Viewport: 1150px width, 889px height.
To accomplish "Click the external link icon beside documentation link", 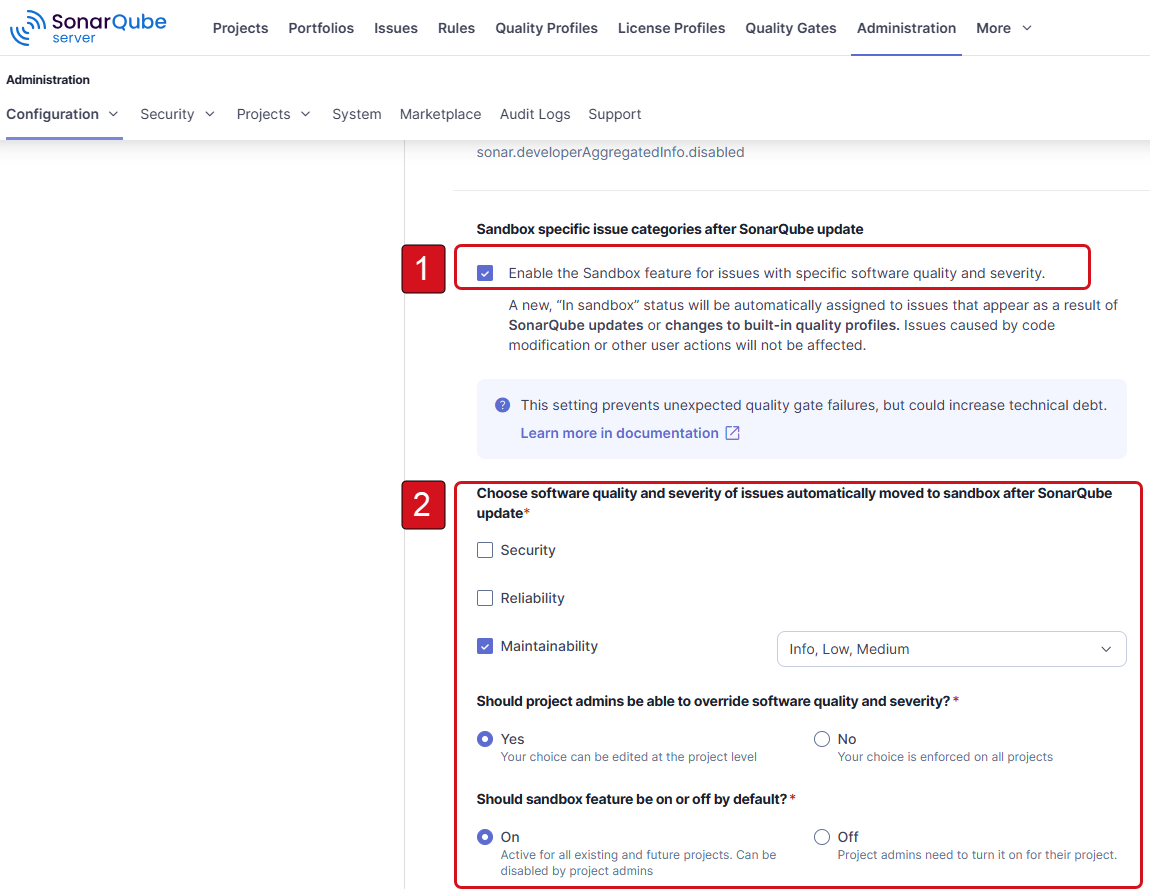I will click(733, 432).
